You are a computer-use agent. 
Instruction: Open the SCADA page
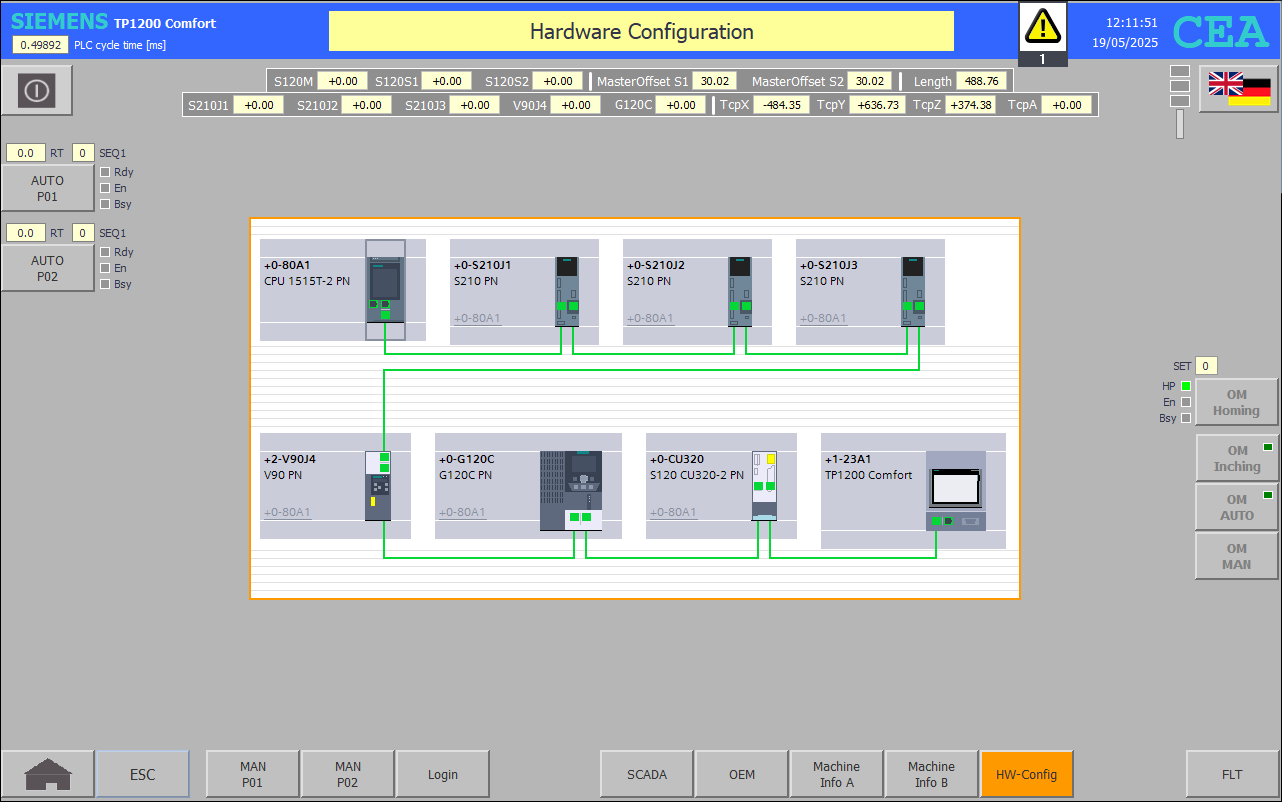pos(646,774)
